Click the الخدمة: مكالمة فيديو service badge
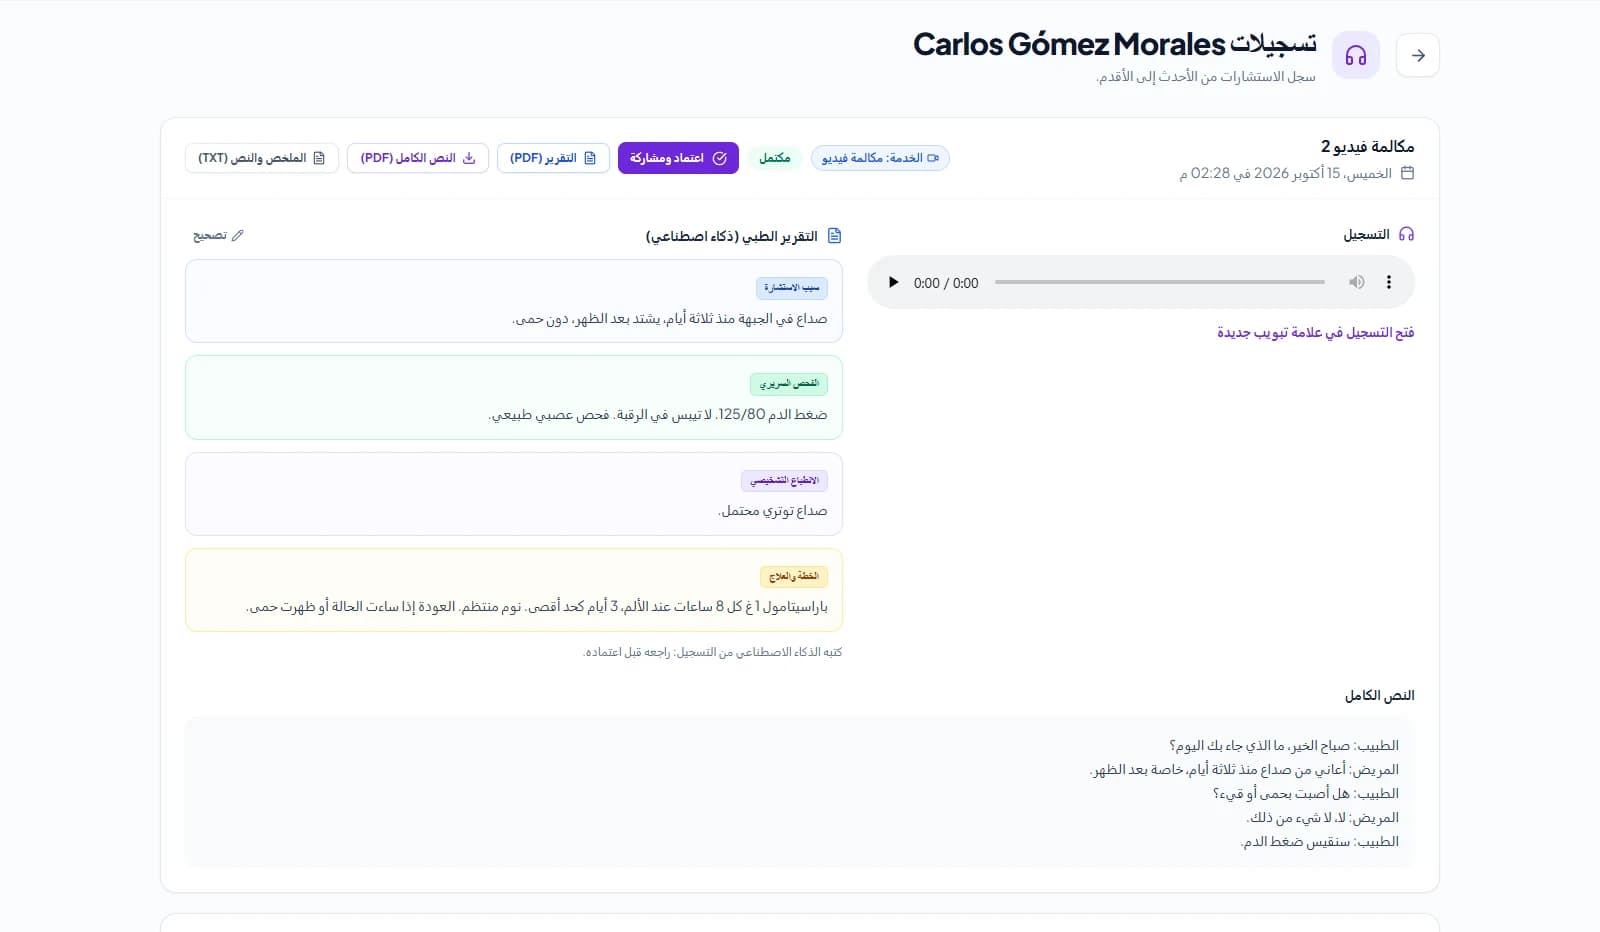Viewport: 1600px width, 932px height. pyautogui.click(x=880, y=158)
